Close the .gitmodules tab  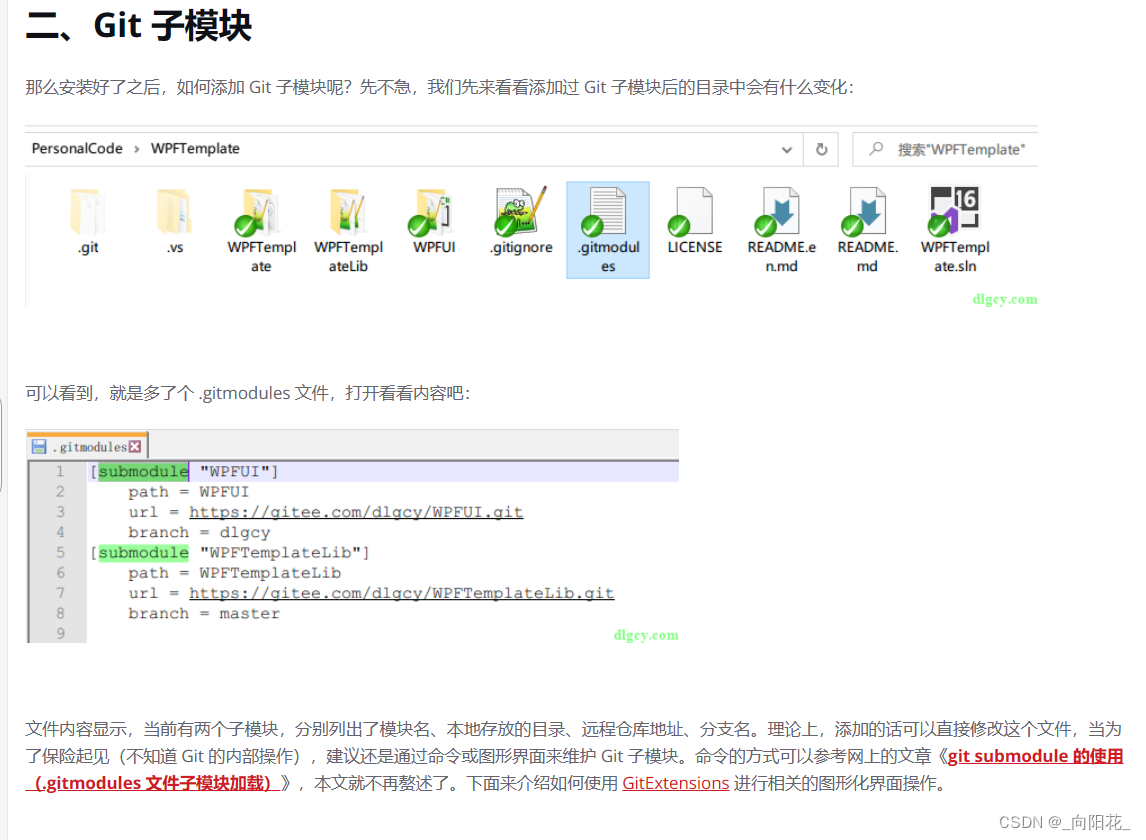137,445
